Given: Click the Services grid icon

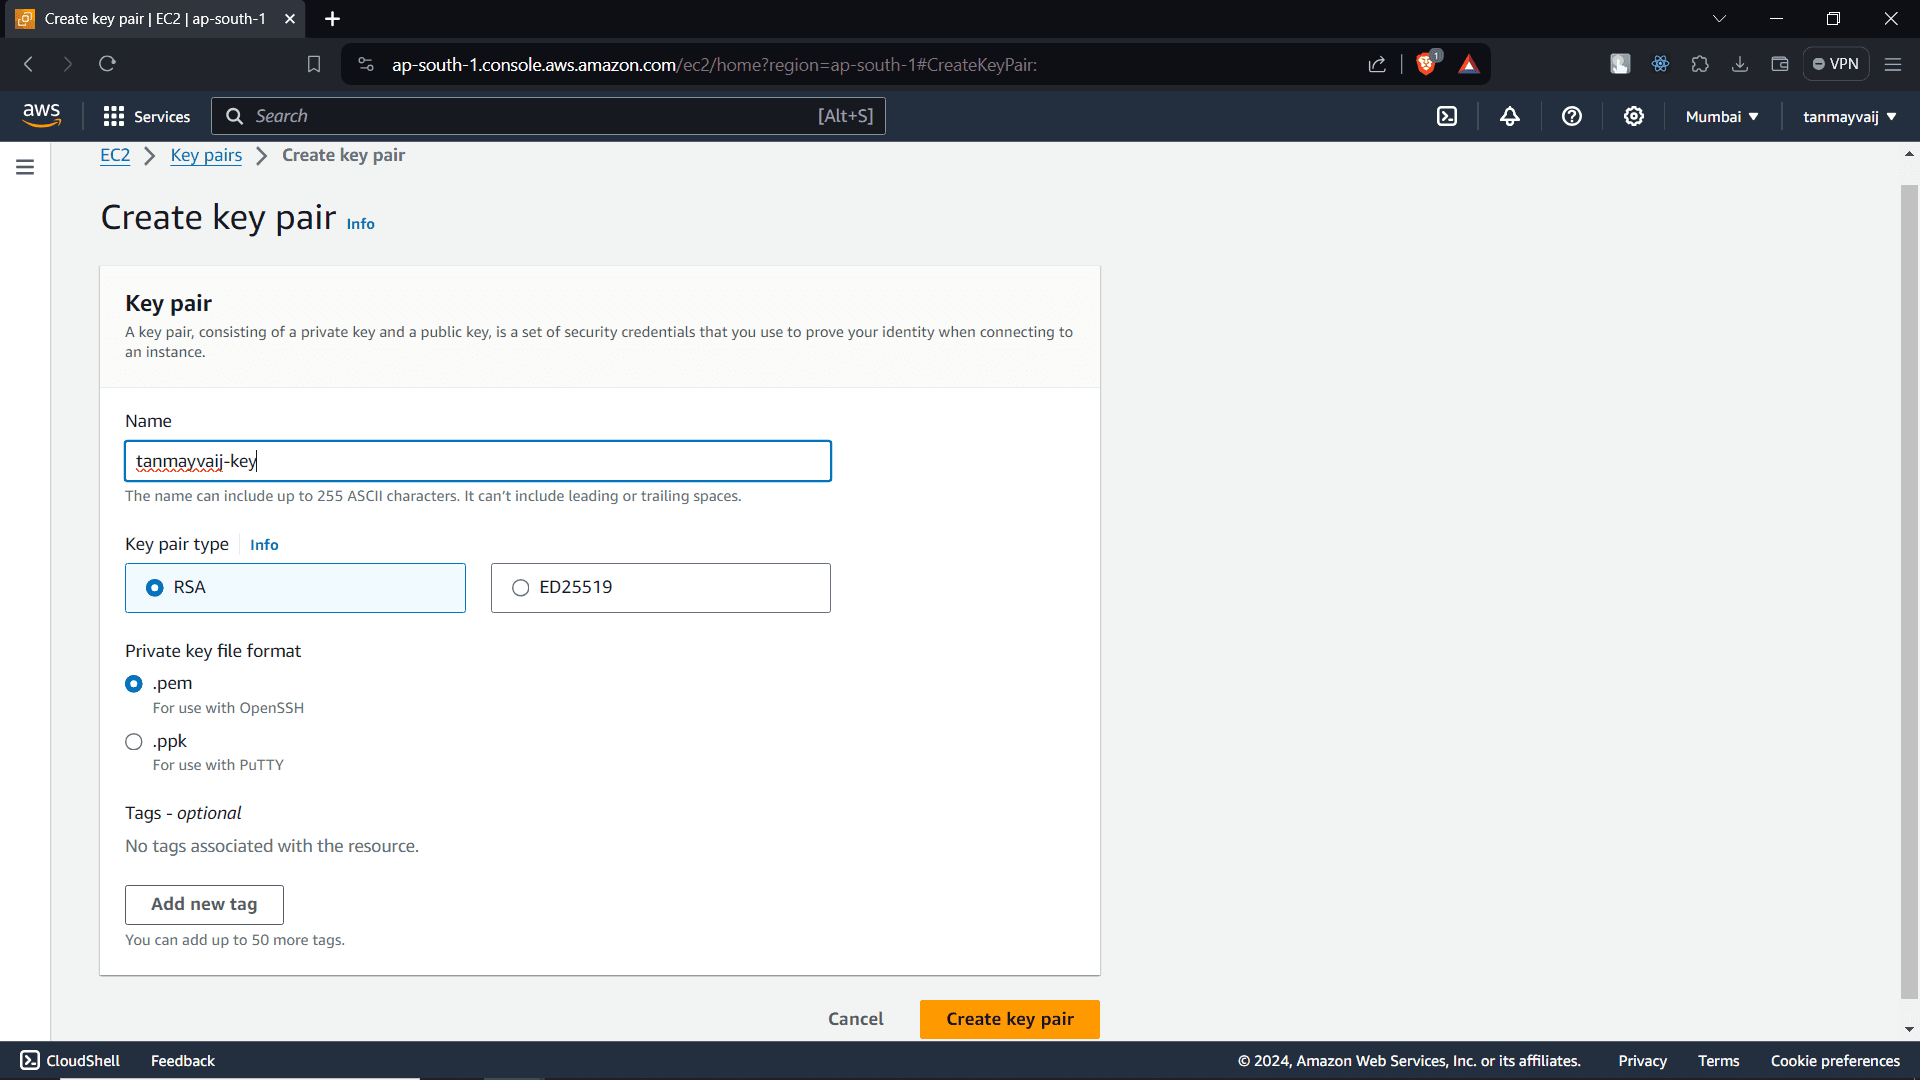Looking at the screenshot, I should pos(114,116).
